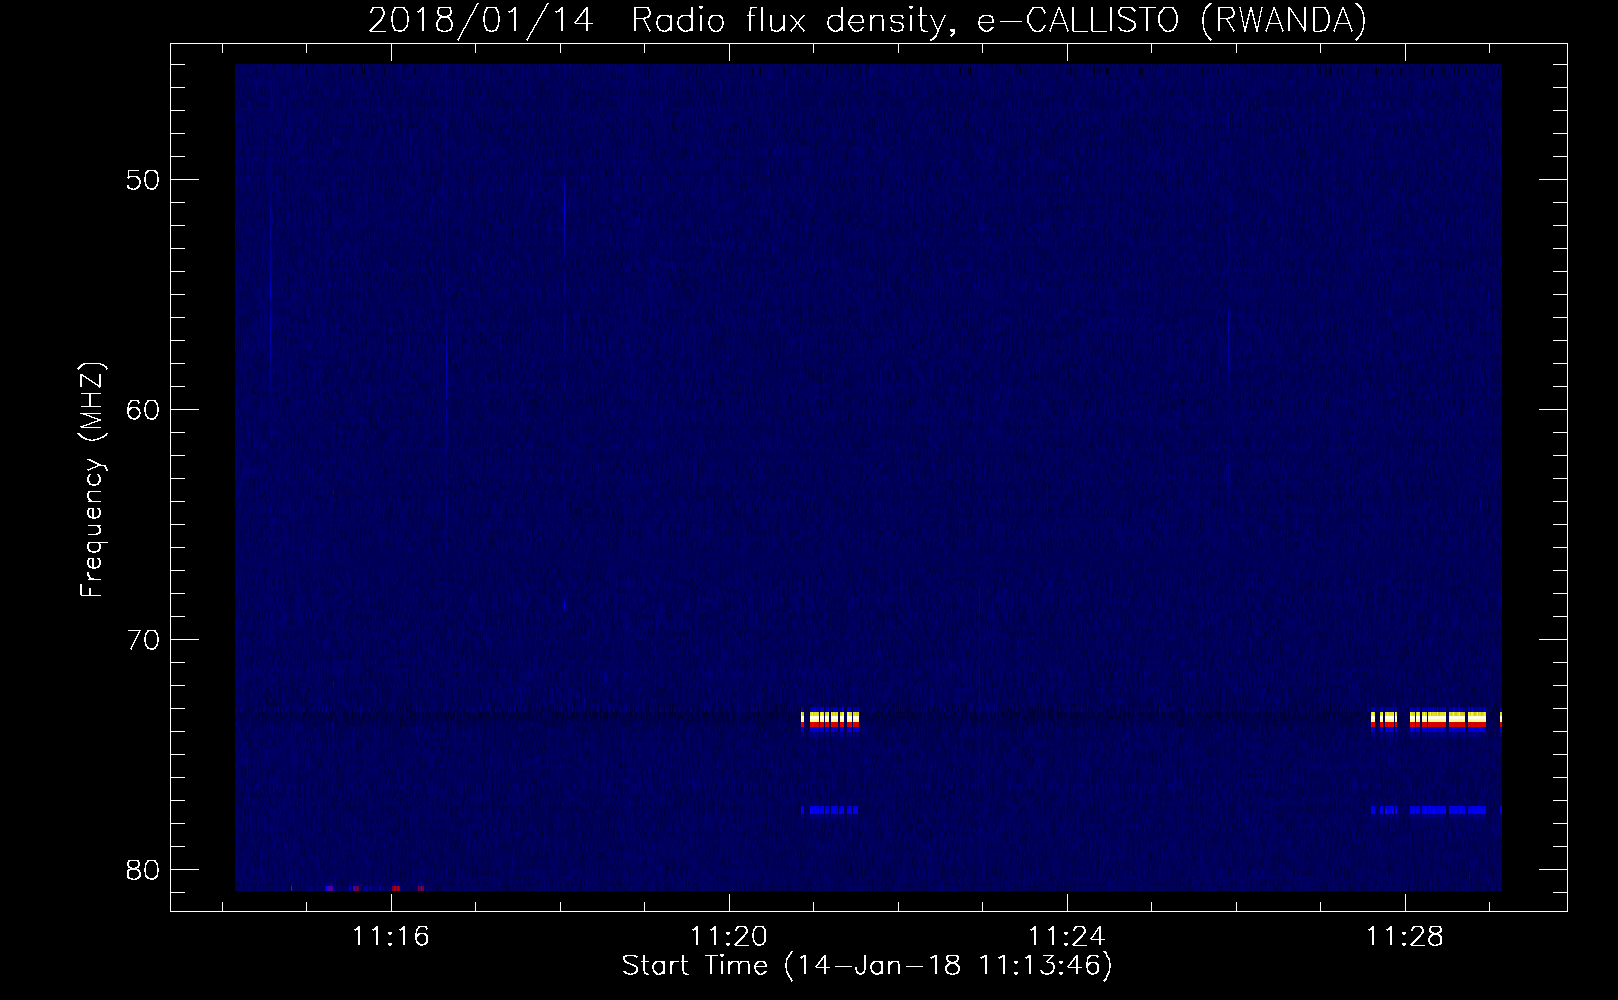Viewport: 1618px width, 1000px height.
Task: Click the '11:20' time tick label
Action: pos(729,937)
